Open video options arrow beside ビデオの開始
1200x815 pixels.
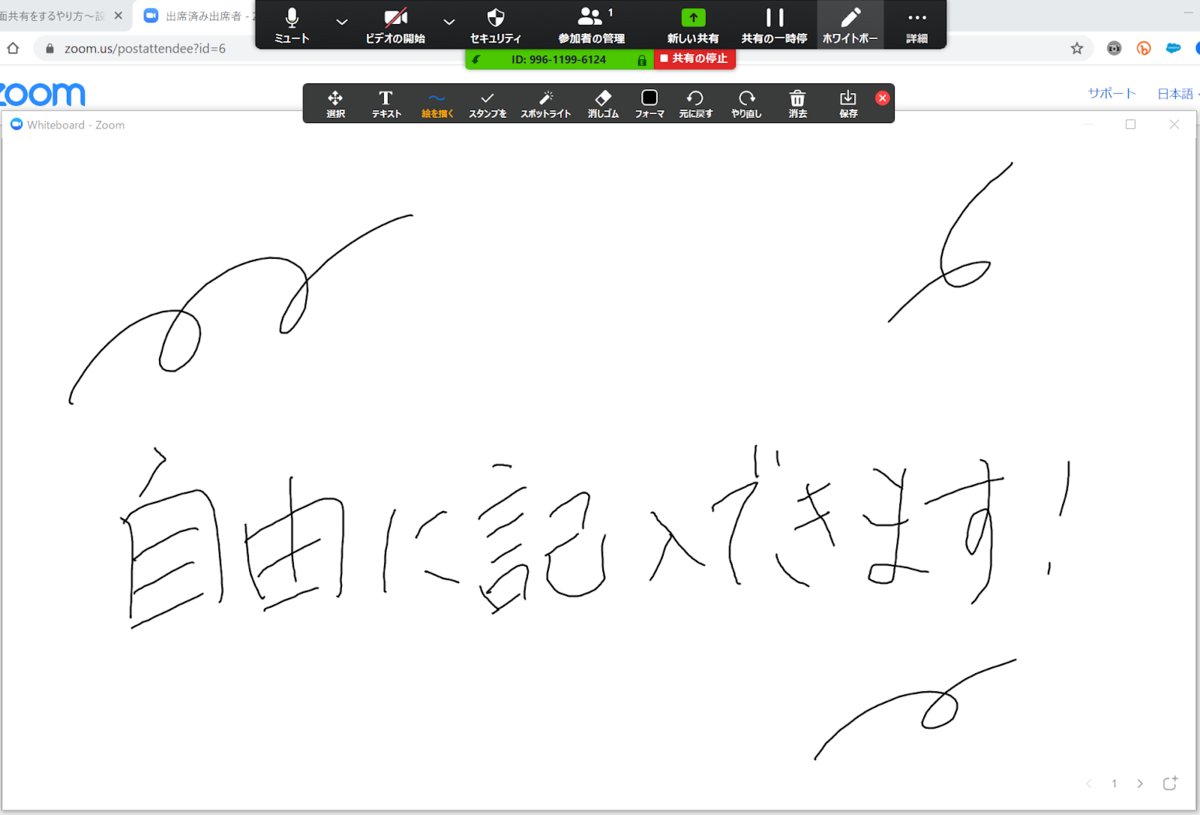449,22
